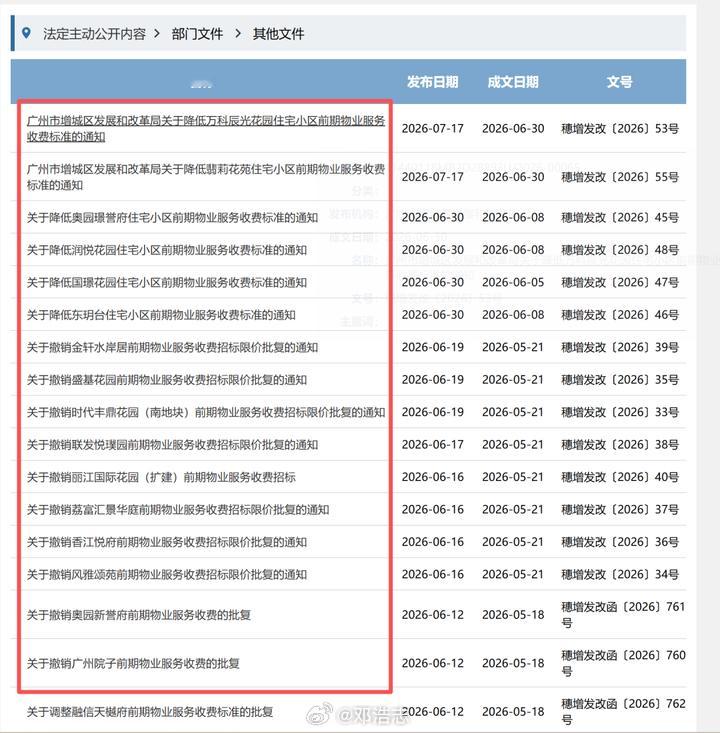The height and width of the screenshot is (733, 720).
Task: Open notice about 翡莉花苑 fee reduction
Action: click(206, 177)
